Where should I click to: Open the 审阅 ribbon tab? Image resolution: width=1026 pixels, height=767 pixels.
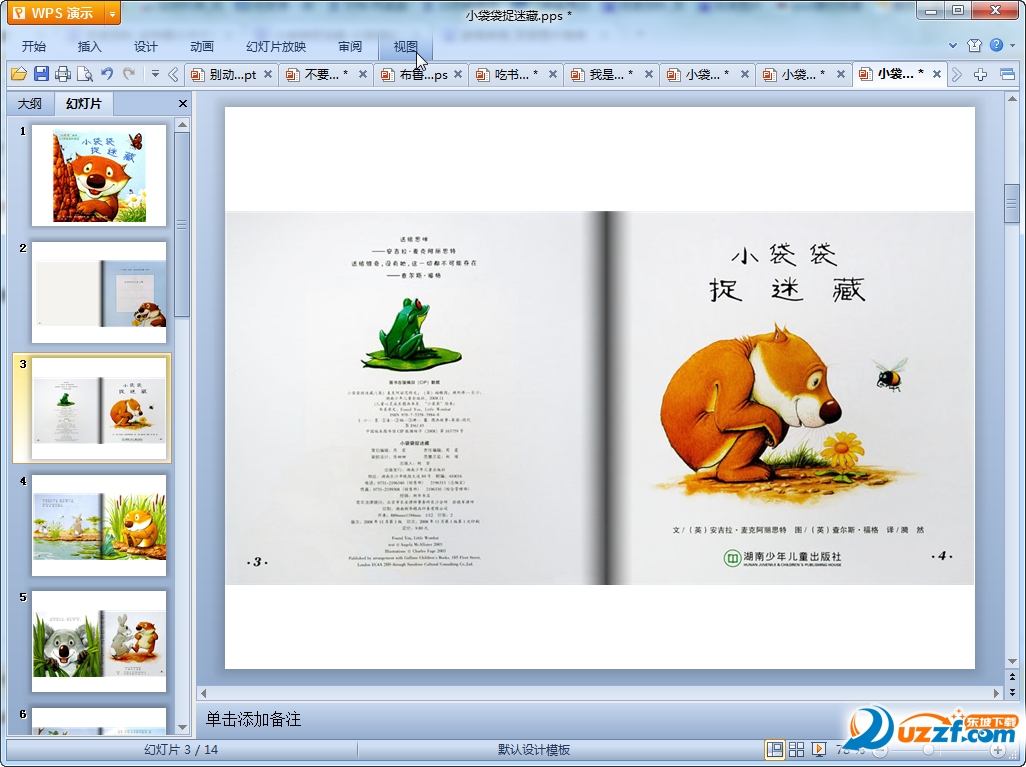(x=350, y=46)
